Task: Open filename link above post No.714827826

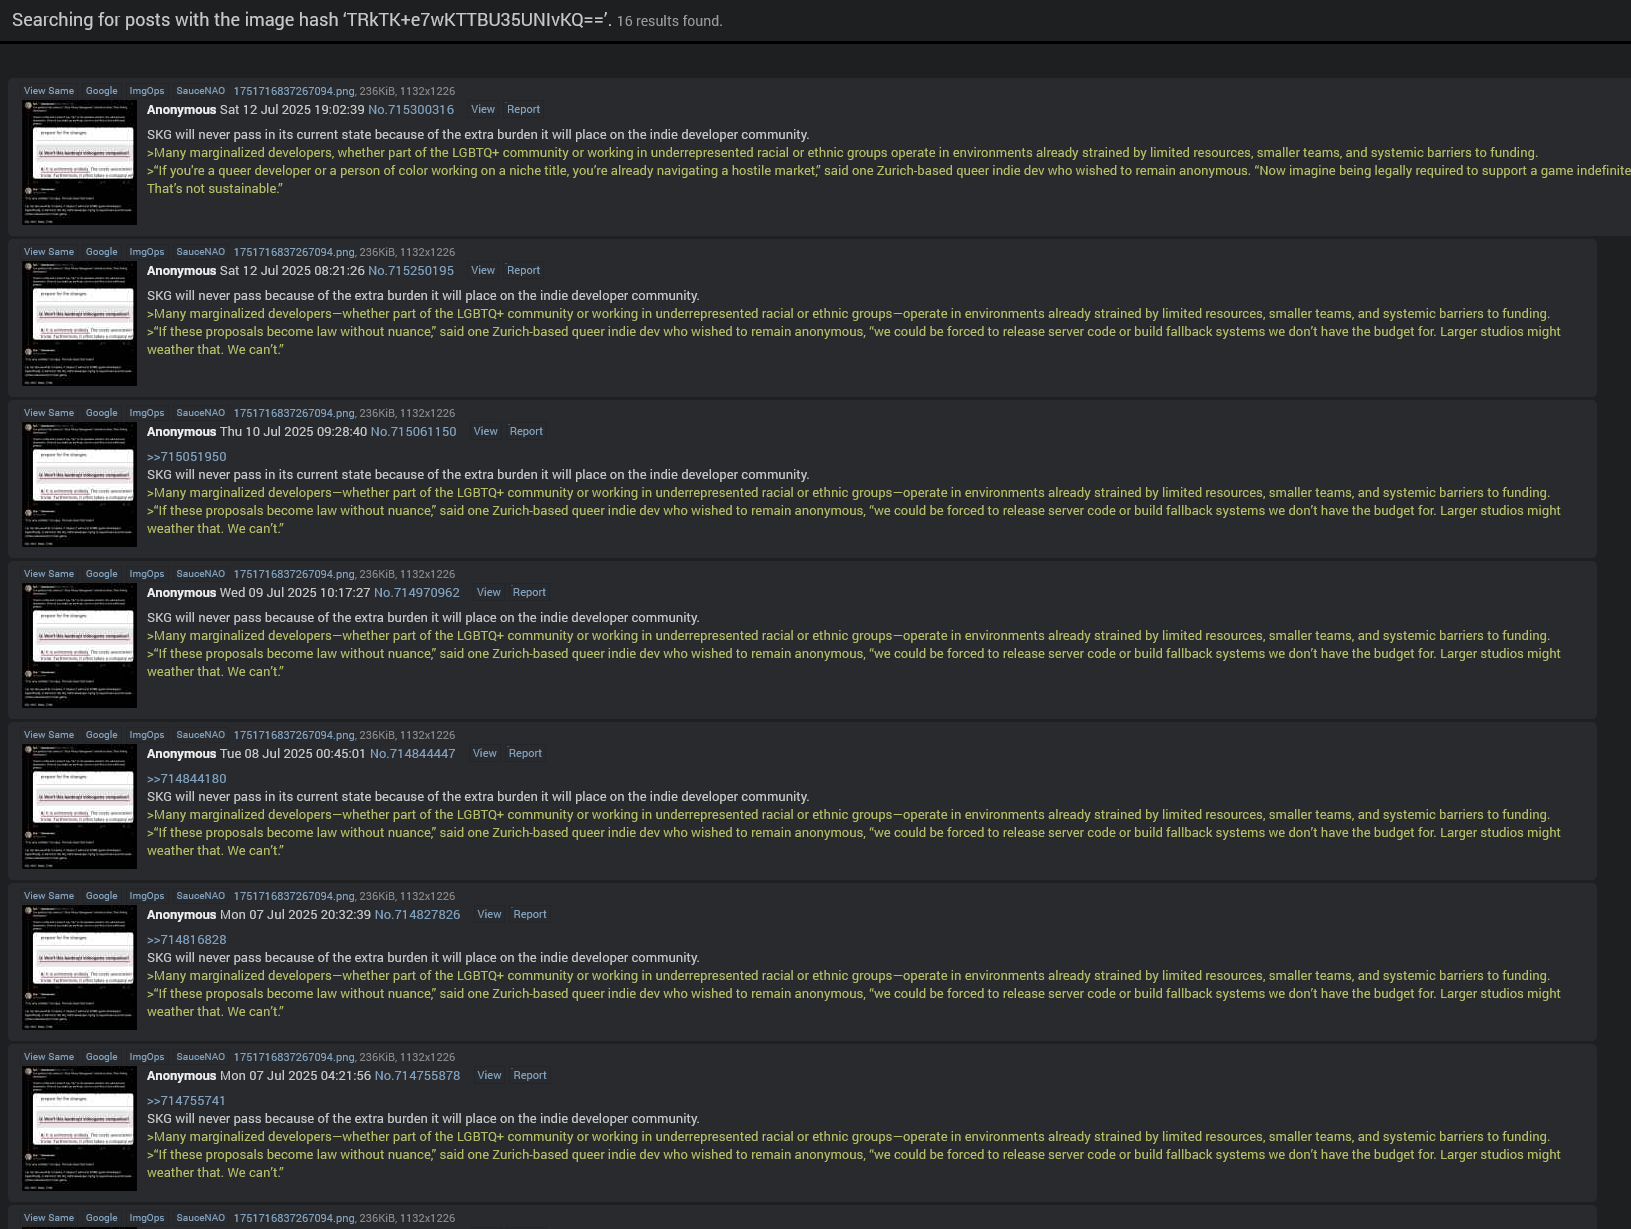Action: coord(294,896)
